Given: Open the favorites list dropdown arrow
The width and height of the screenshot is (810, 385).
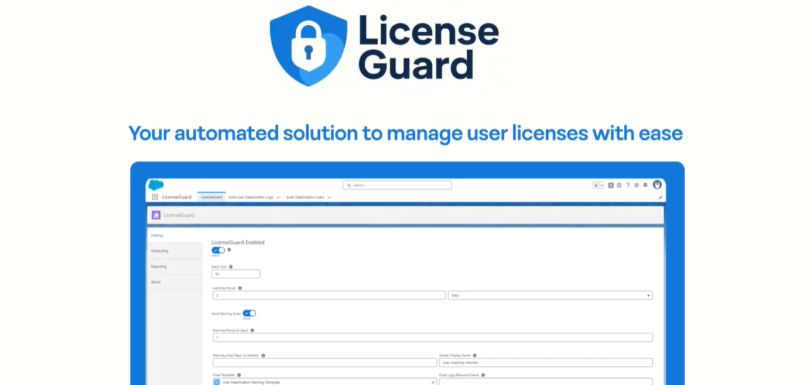Looking at the screenshot, I should click(601, 185).
